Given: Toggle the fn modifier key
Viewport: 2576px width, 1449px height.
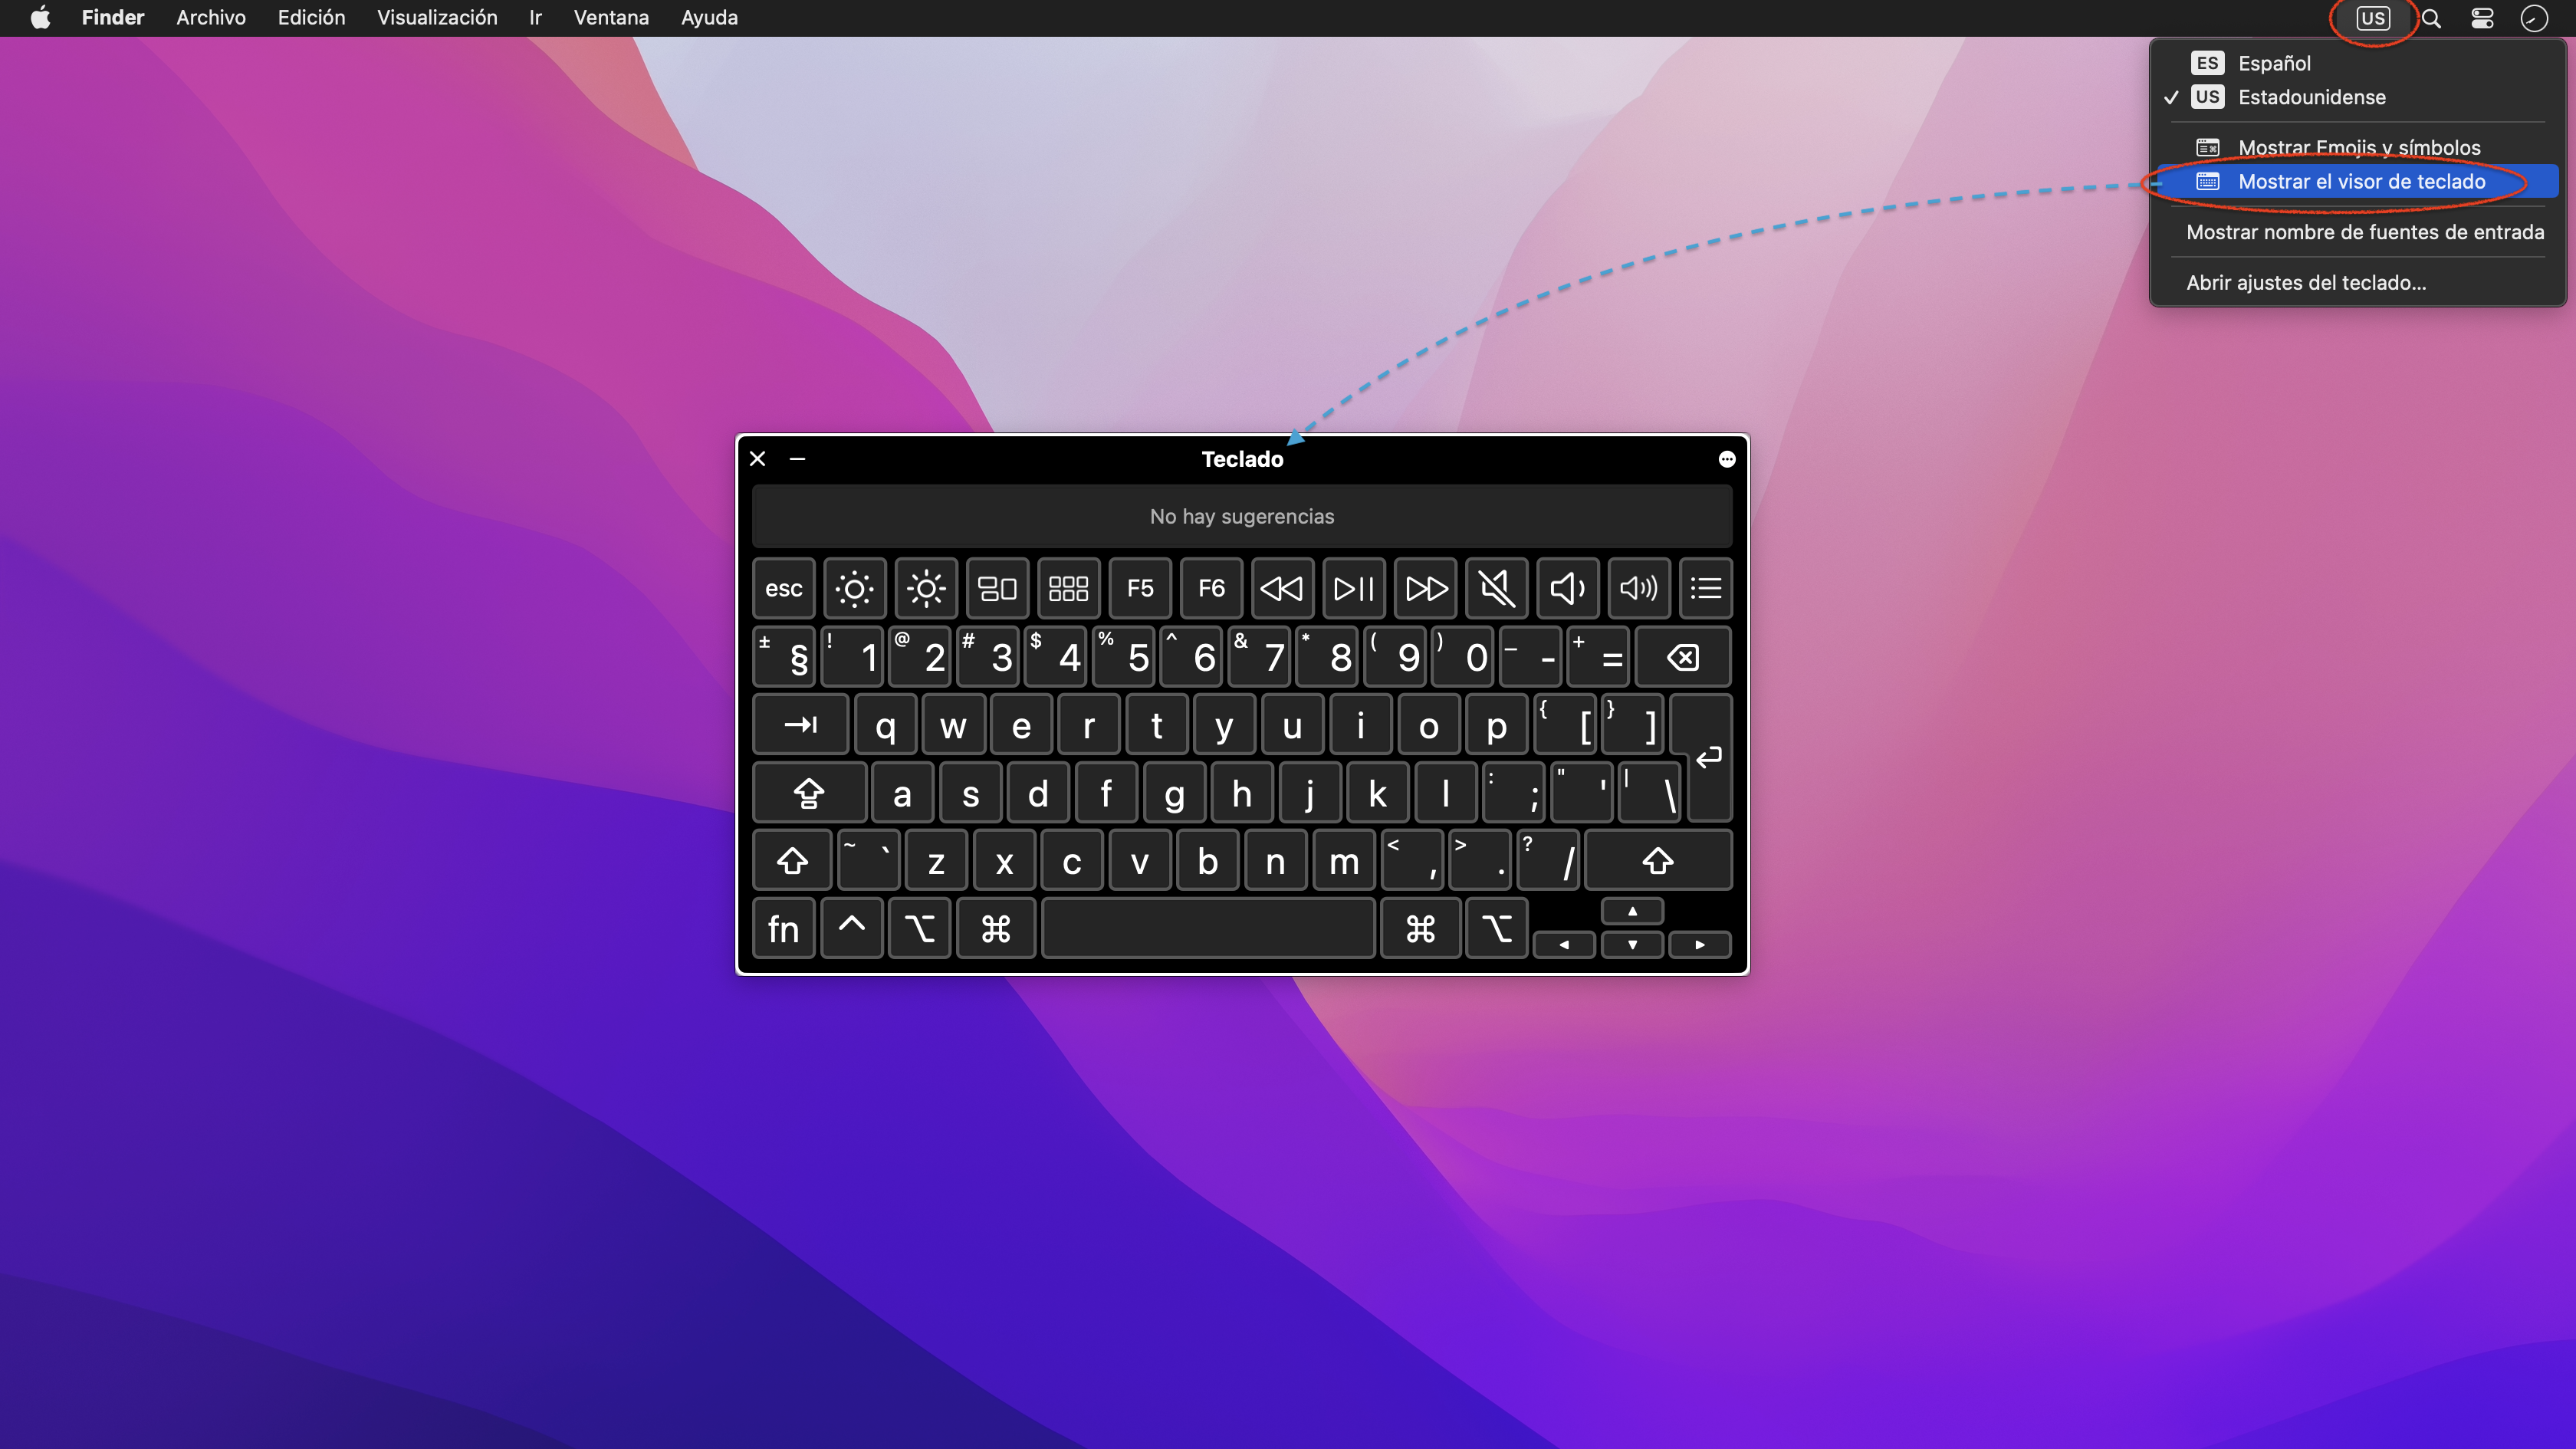Looking at the screenshot, I should tap(783, 929).
